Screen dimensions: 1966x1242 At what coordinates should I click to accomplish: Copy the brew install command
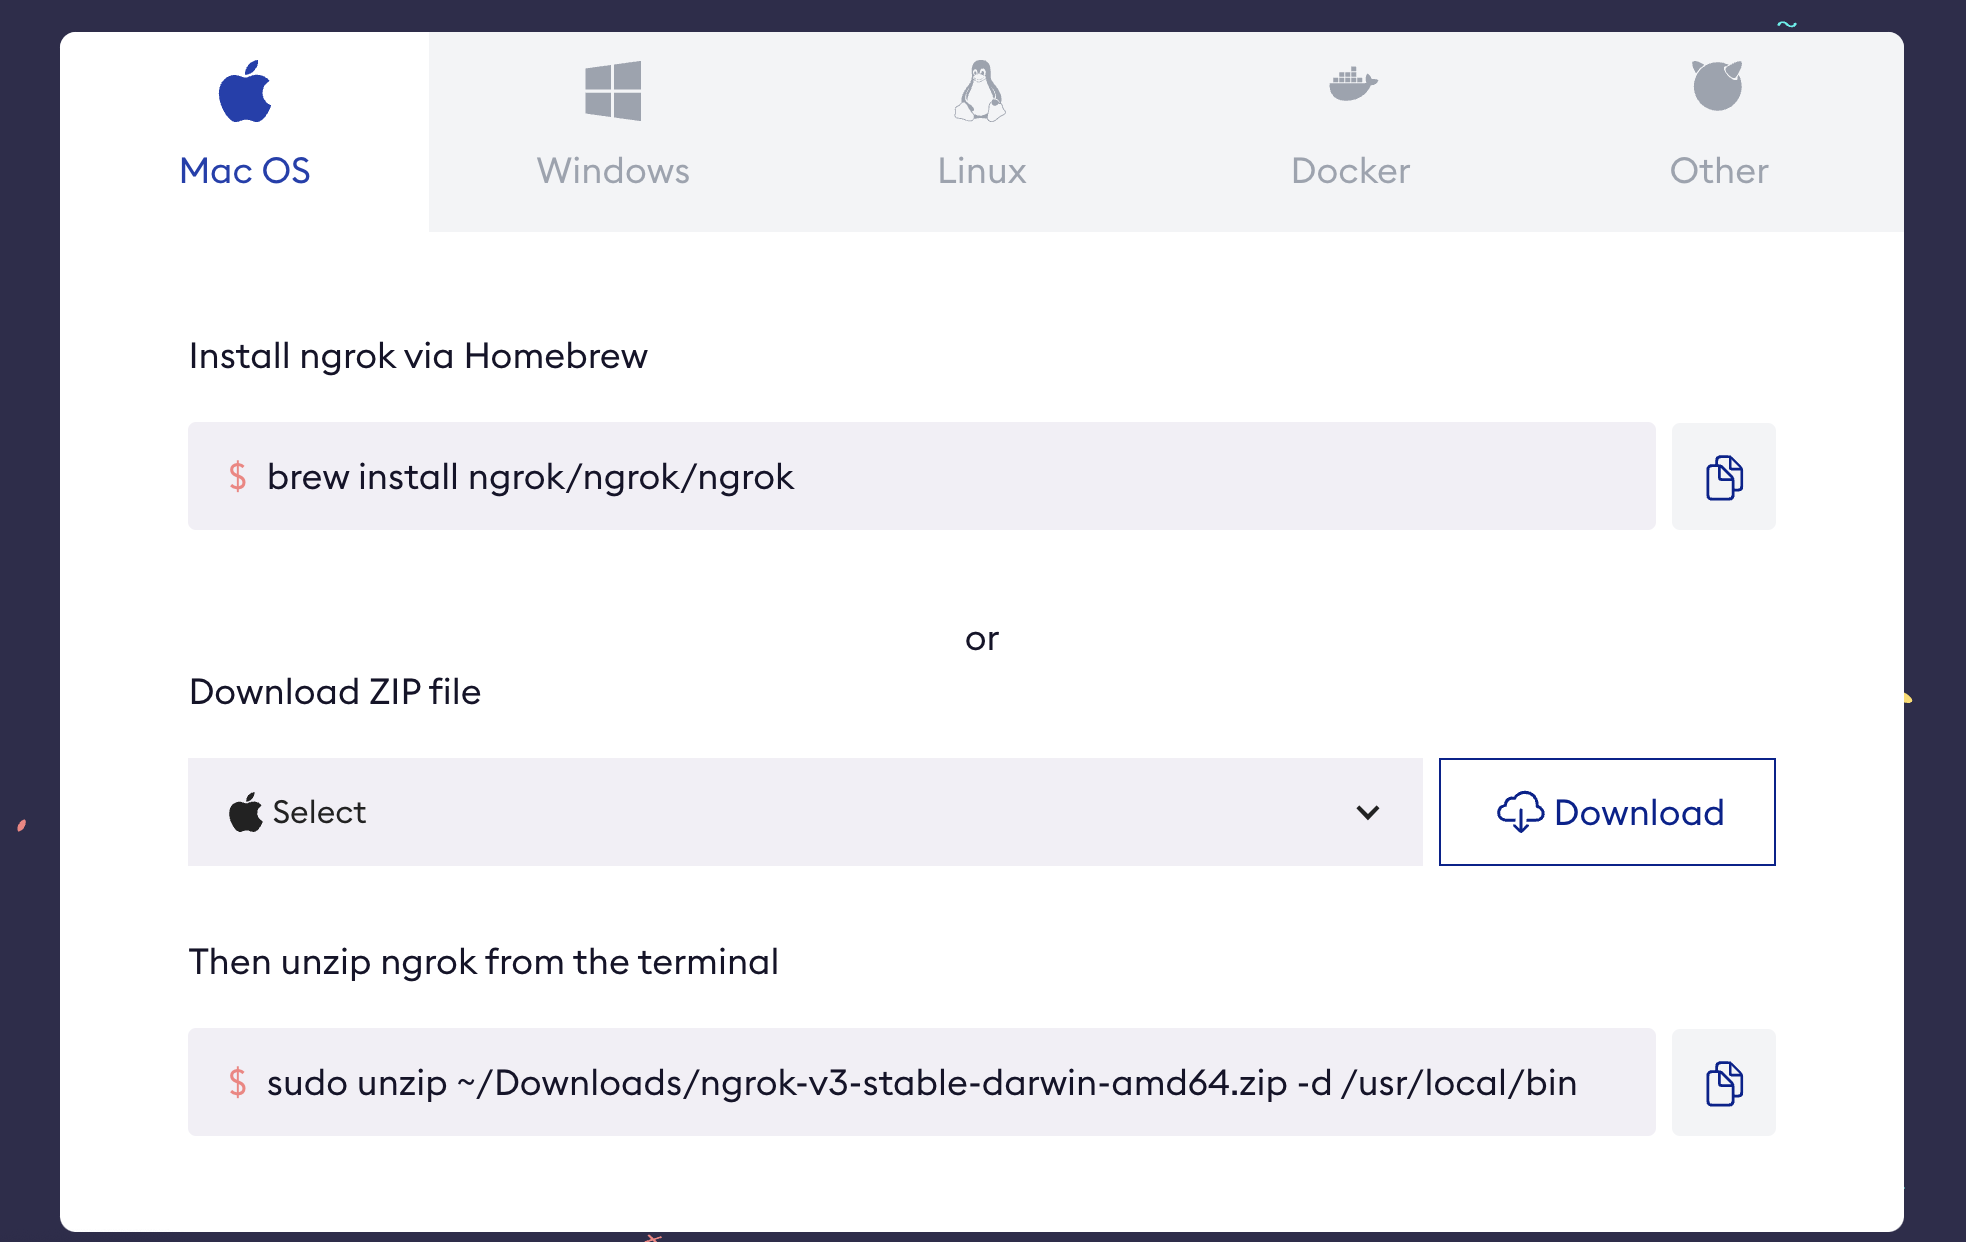coord(1723,477)
